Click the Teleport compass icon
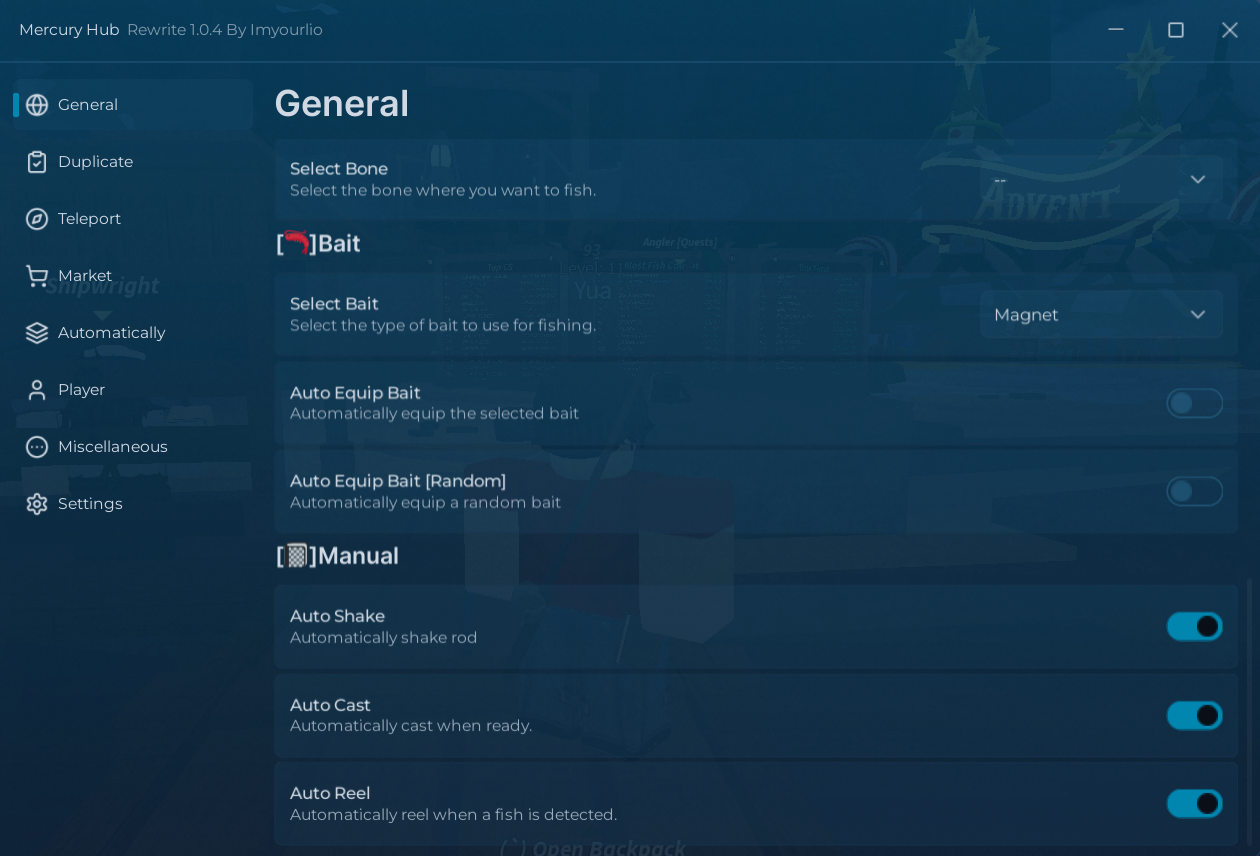The width and height of the screenshot is (1260, 856). click(37, 219)
